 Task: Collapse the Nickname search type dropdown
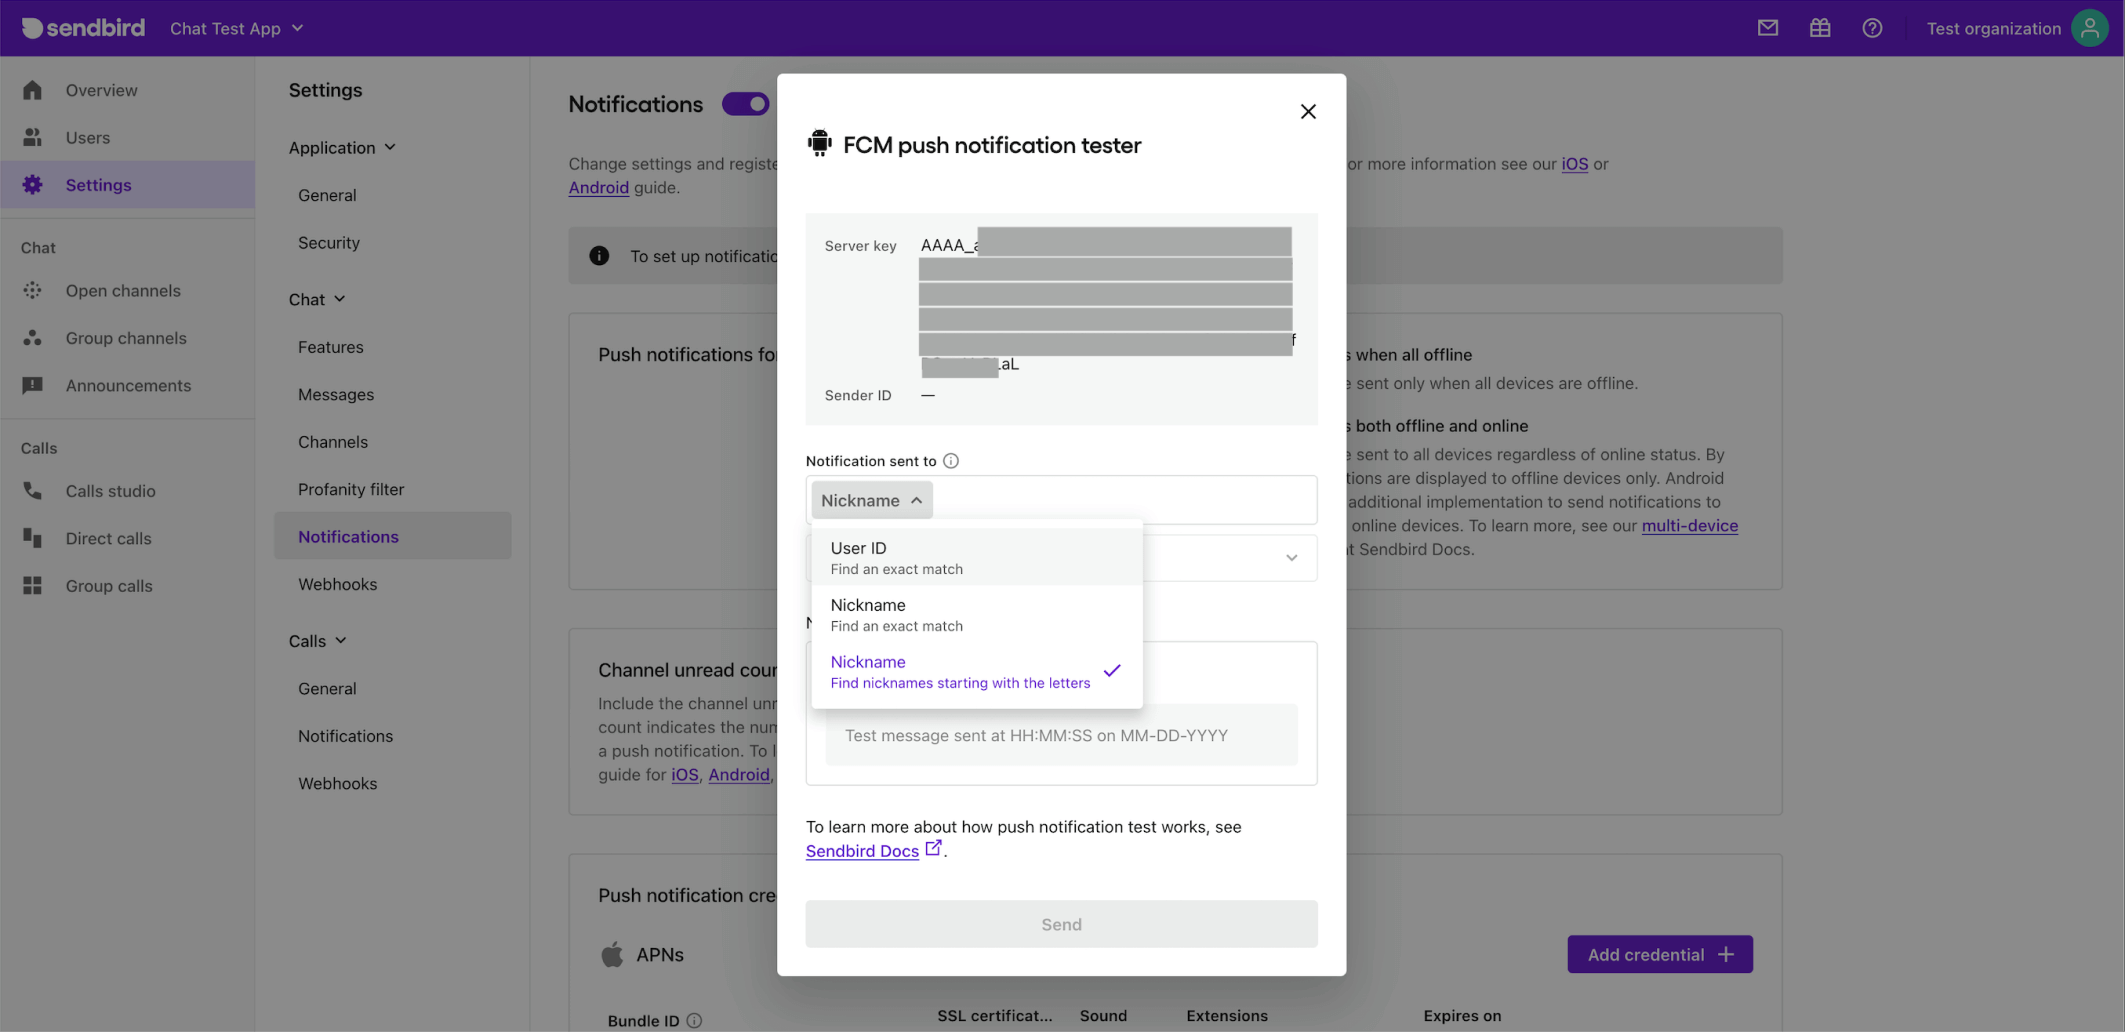872,500
